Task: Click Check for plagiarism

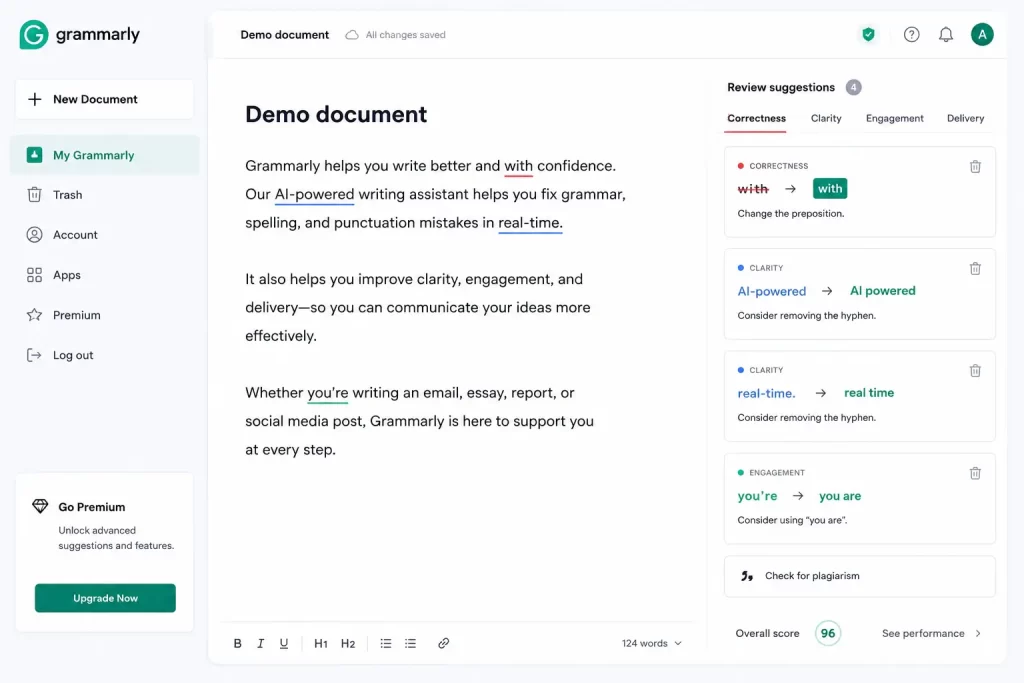Action: [859, 576]
